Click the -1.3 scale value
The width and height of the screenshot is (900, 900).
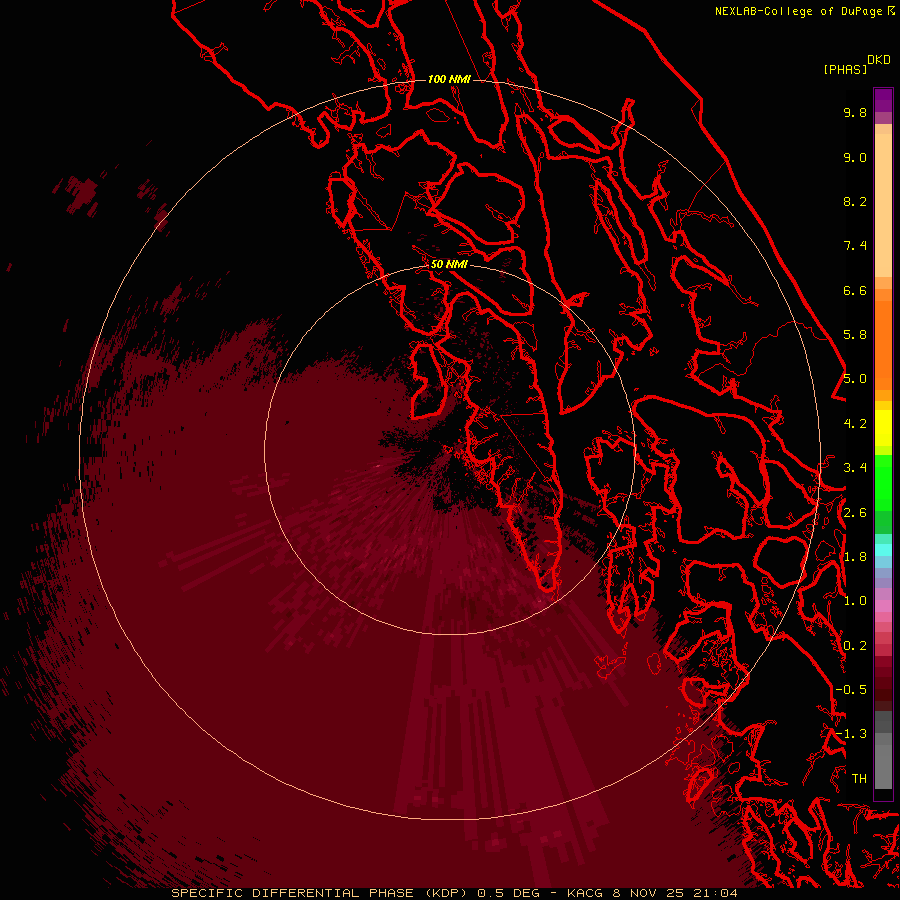tap(851, 734)
